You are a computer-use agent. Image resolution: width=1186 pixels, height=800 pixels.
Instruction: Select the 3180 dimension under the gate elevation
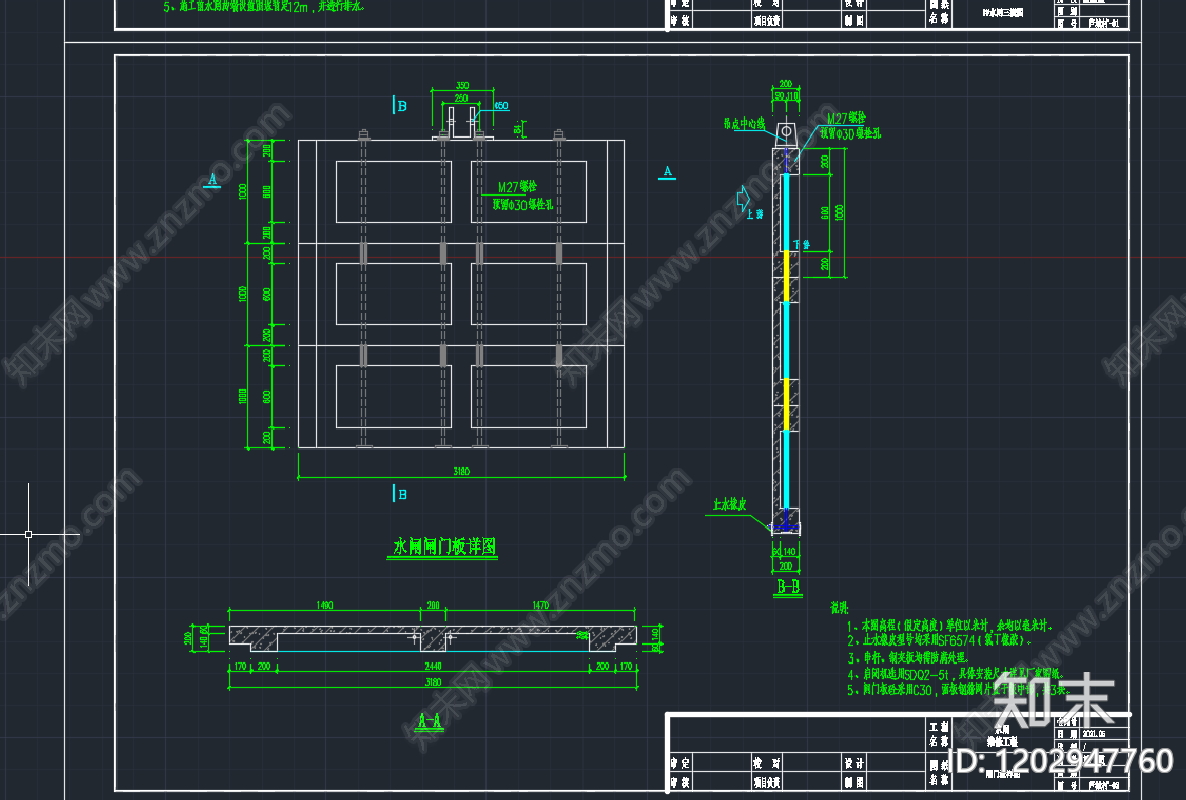pyautogui.click(x=461, y=471)
